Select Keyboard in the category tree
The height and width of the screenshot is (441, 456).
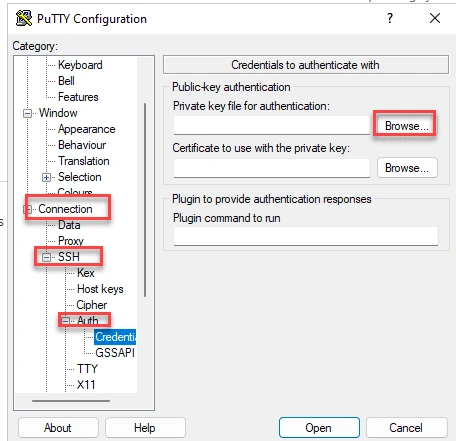(80, 65)
